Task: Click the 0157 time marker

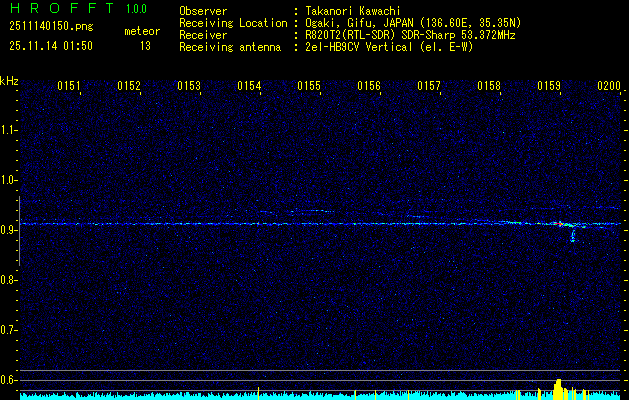Action: click(429, 86)
